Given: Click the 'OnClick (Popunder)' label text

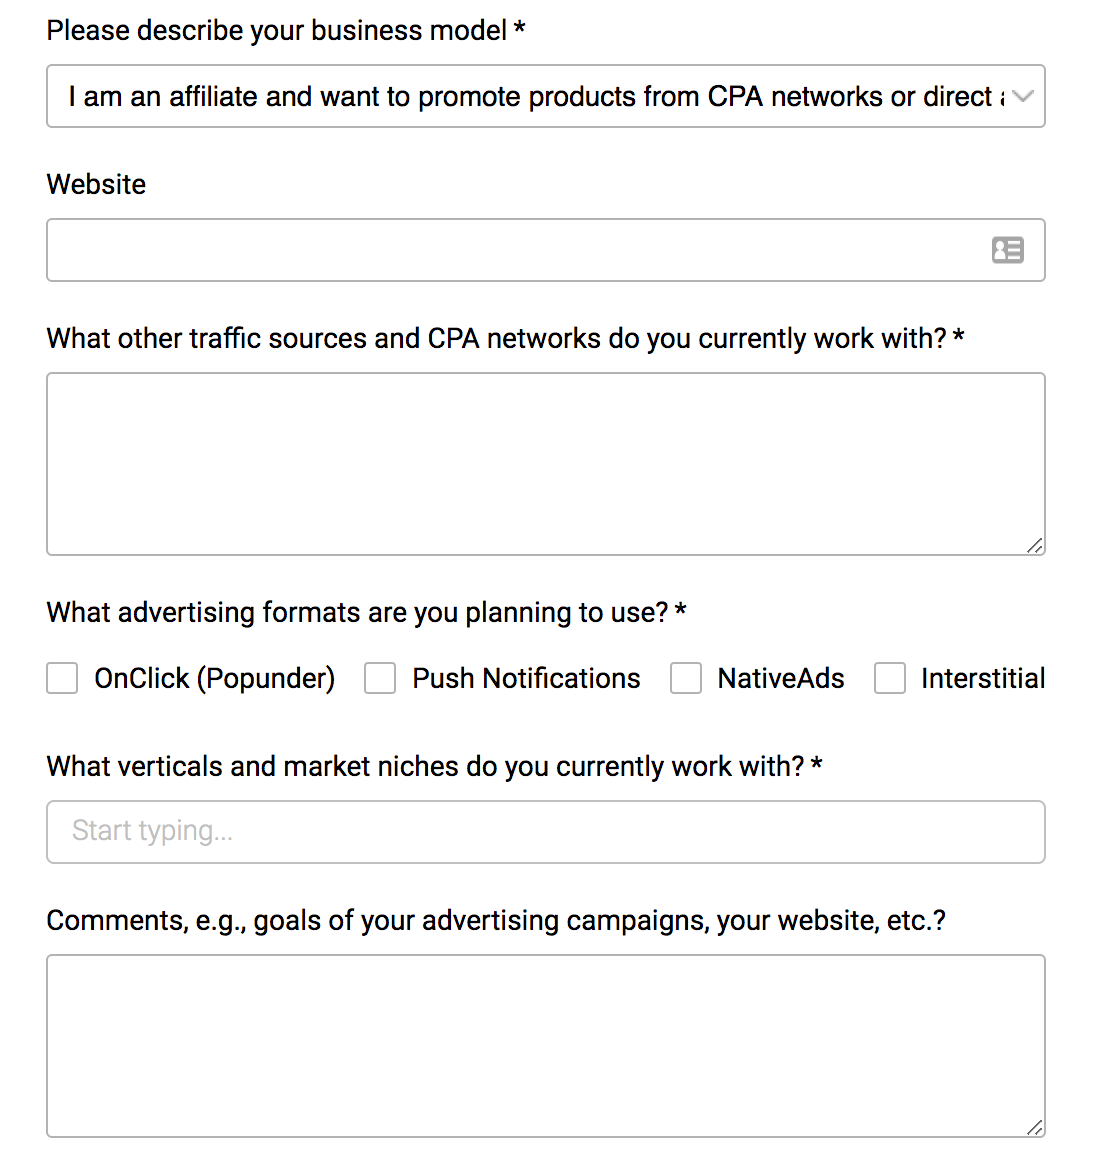Looking at the screenshot, I should (214, 678).
